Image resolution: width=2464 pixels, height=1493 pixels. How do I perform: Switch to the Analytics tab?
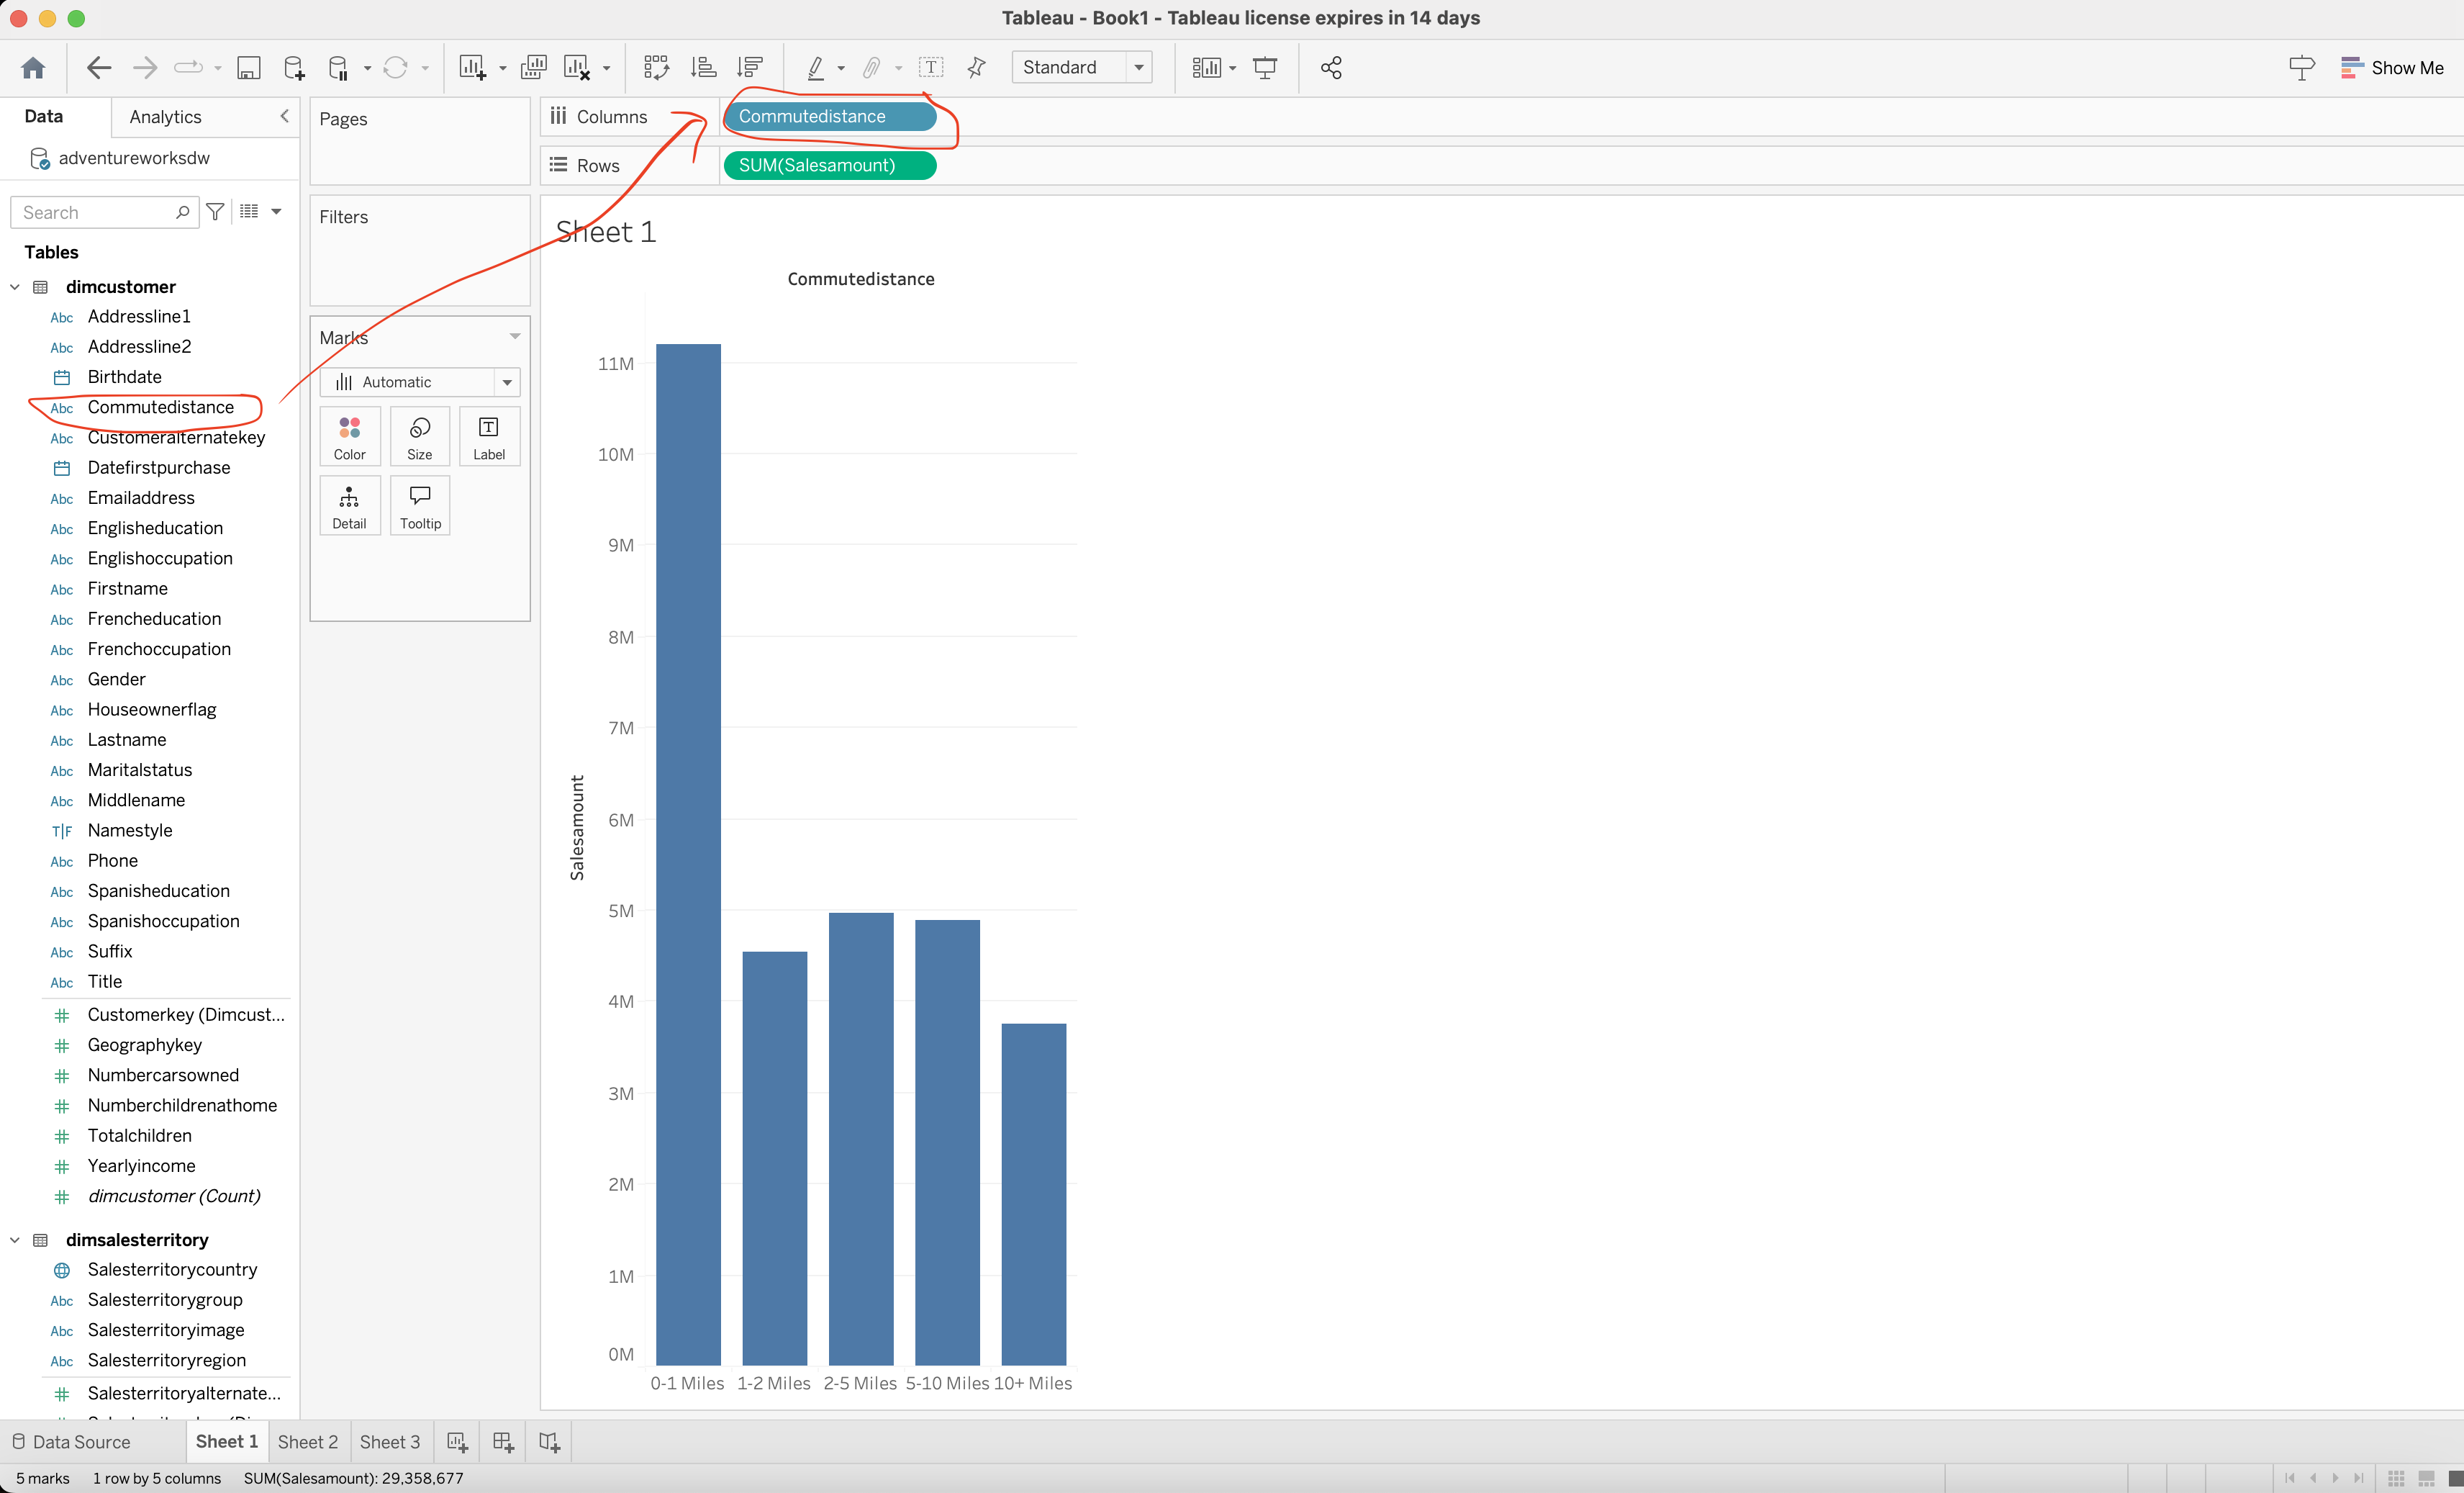coord(166,117)
